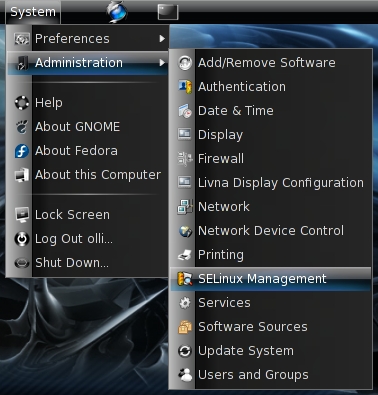Click the Fedora logo icon
The width and height of the screenshot is (378, 395).
22,151
